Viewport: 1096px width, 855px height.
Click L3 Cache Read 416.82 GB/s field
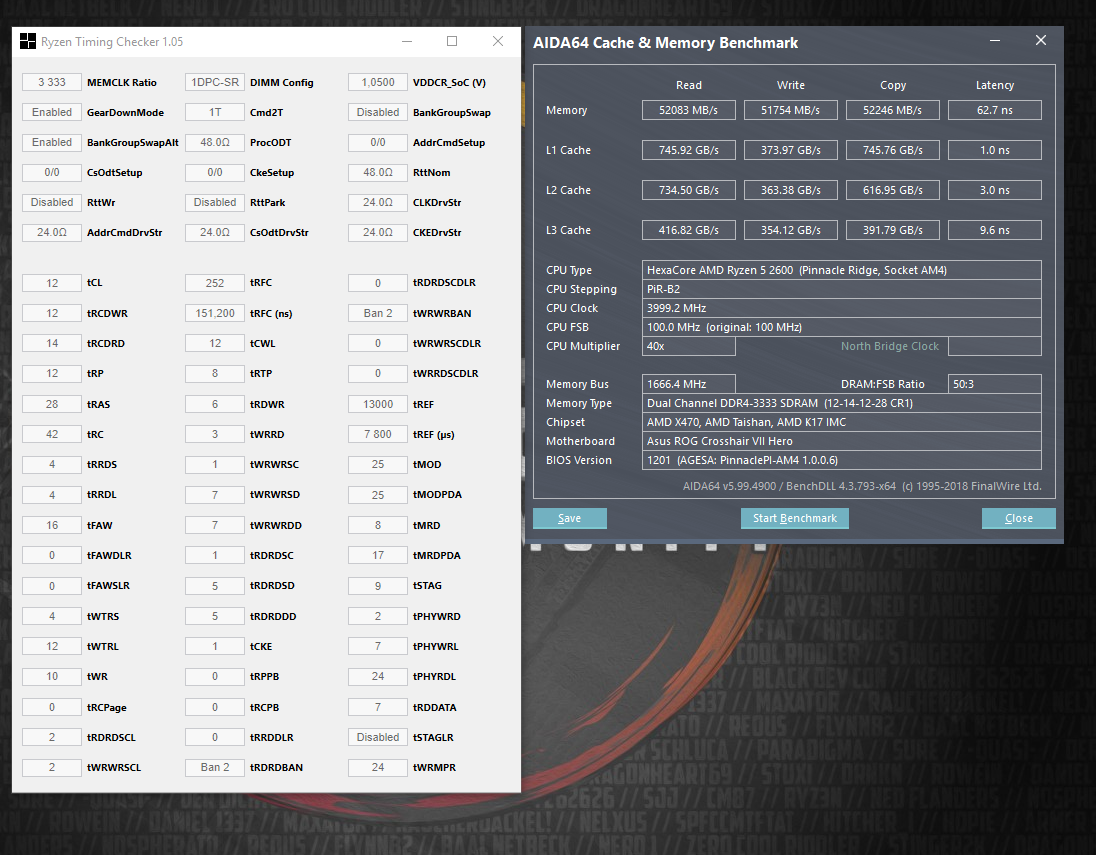point(688,230)
